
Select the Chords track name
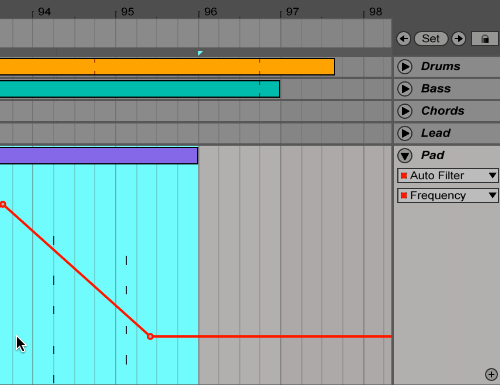442,111
